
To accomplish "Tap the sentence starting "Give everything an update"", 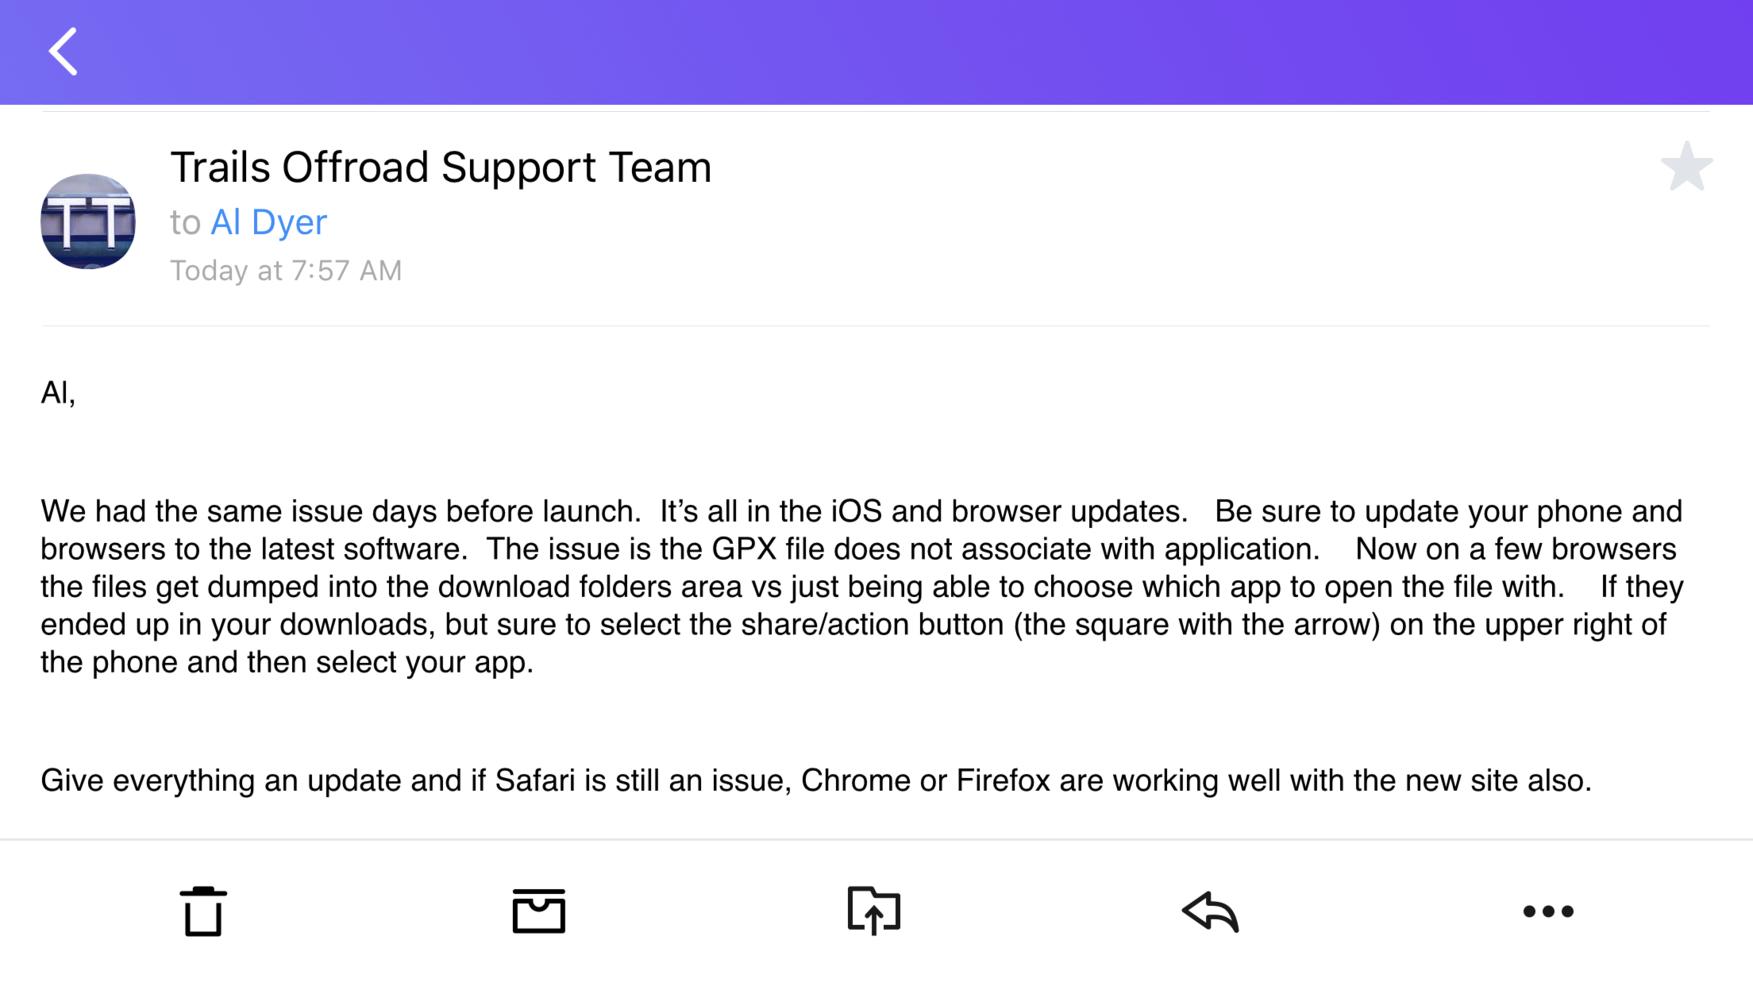I will point(816,781).
